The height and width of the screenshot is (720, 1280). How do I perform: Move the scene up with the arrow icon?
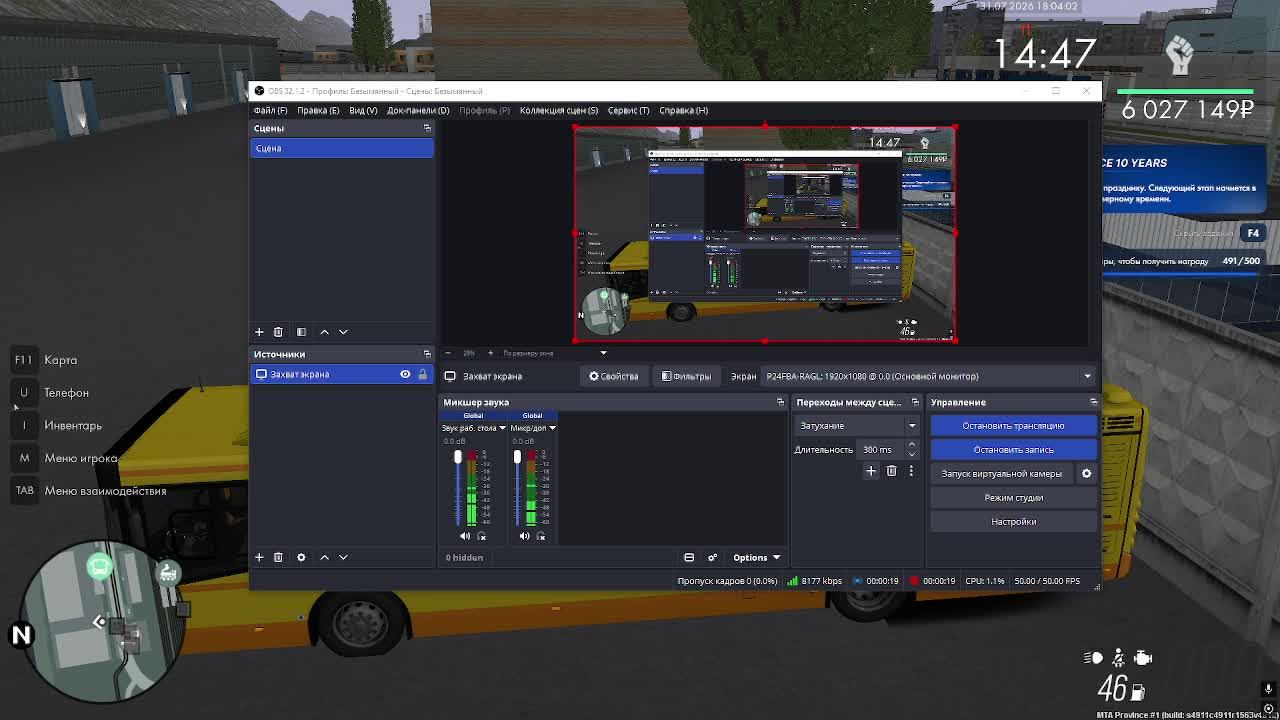pos(324,332)
